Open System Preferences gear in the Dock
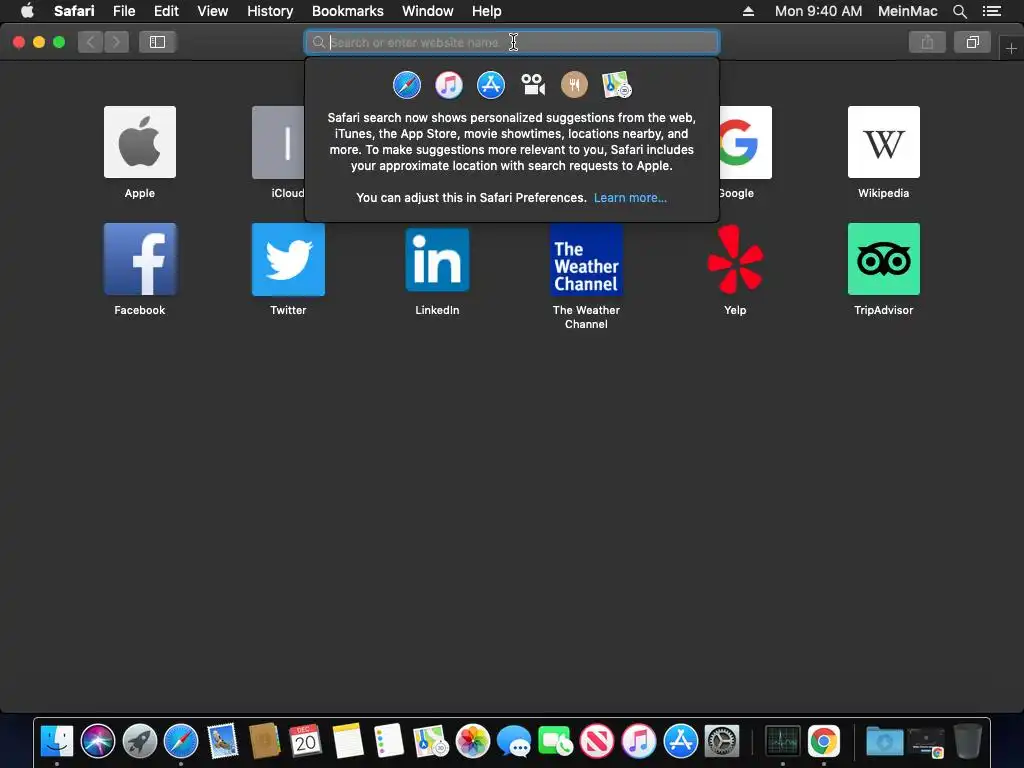The height and width of the screenshot is (768, 1024). coord(722,741)
